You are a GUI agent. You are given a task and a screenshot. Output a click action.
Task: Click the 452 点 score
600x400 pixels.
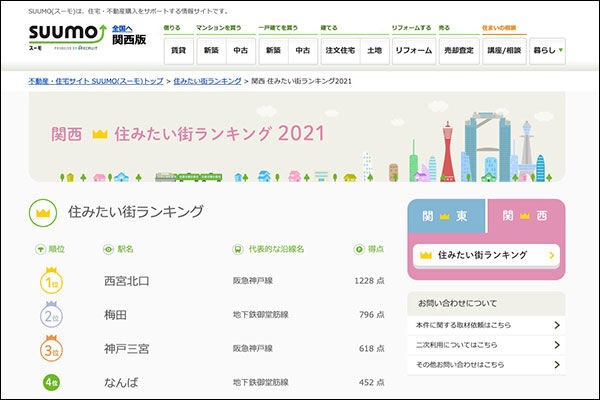[372, 382]
